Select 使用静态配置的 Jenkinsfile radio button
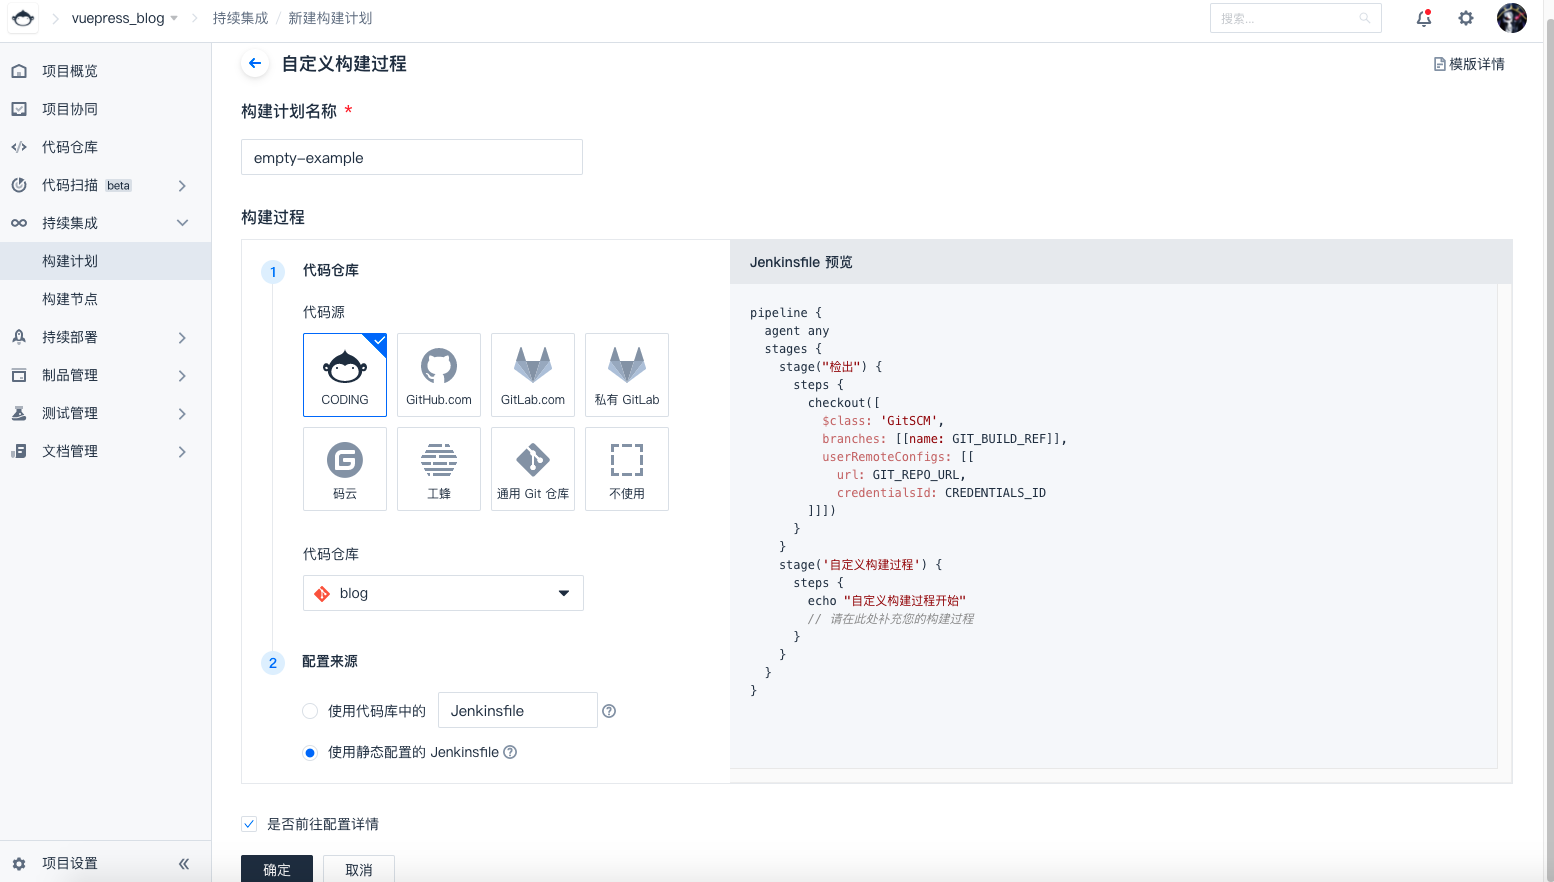The height and width of the screenshot is (882, 1554). pos(310,752)
